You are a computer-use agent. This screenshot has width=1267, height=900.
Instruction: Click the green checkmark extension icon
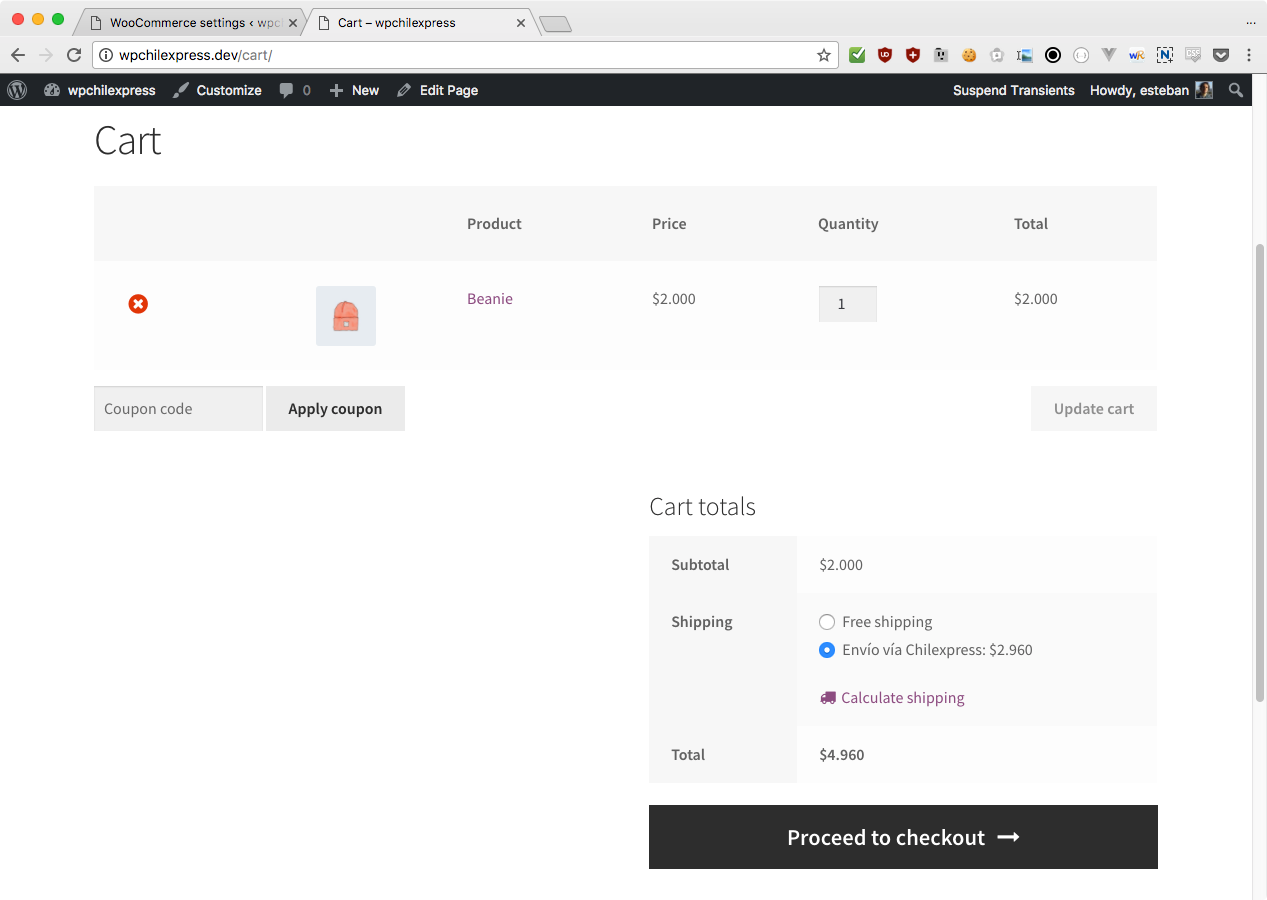857,55
